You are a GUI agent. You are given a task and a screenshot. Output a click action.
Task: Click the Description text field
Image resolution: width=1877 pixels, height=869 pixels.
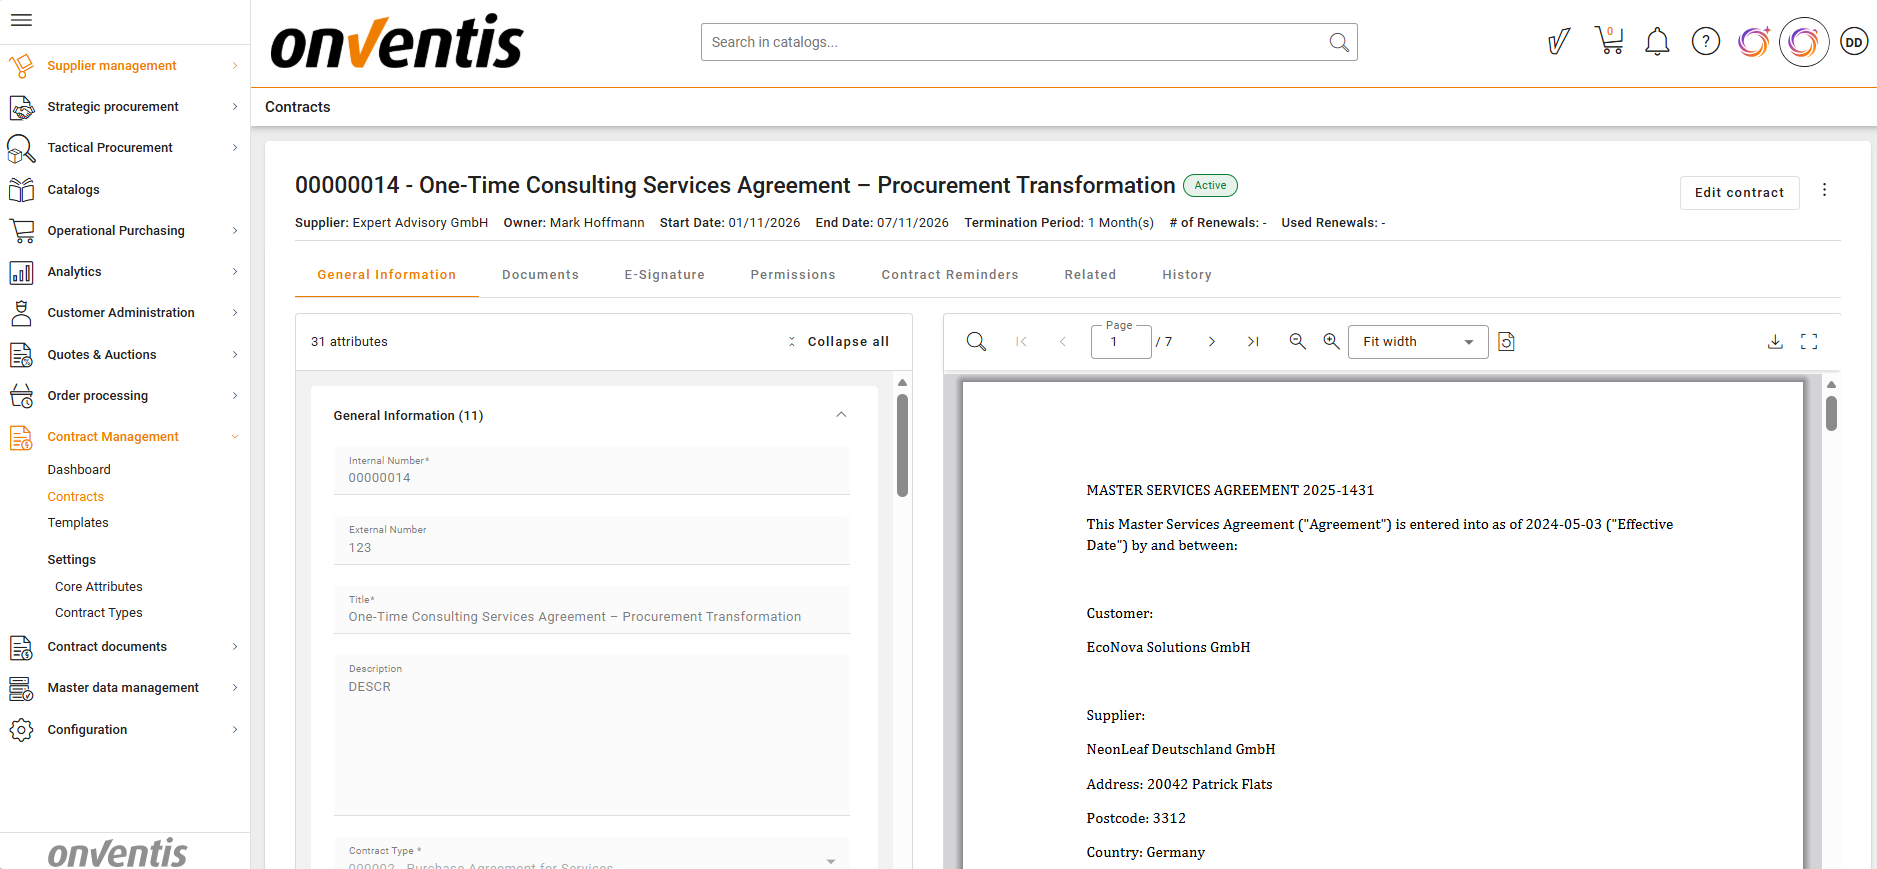point(592,735)
